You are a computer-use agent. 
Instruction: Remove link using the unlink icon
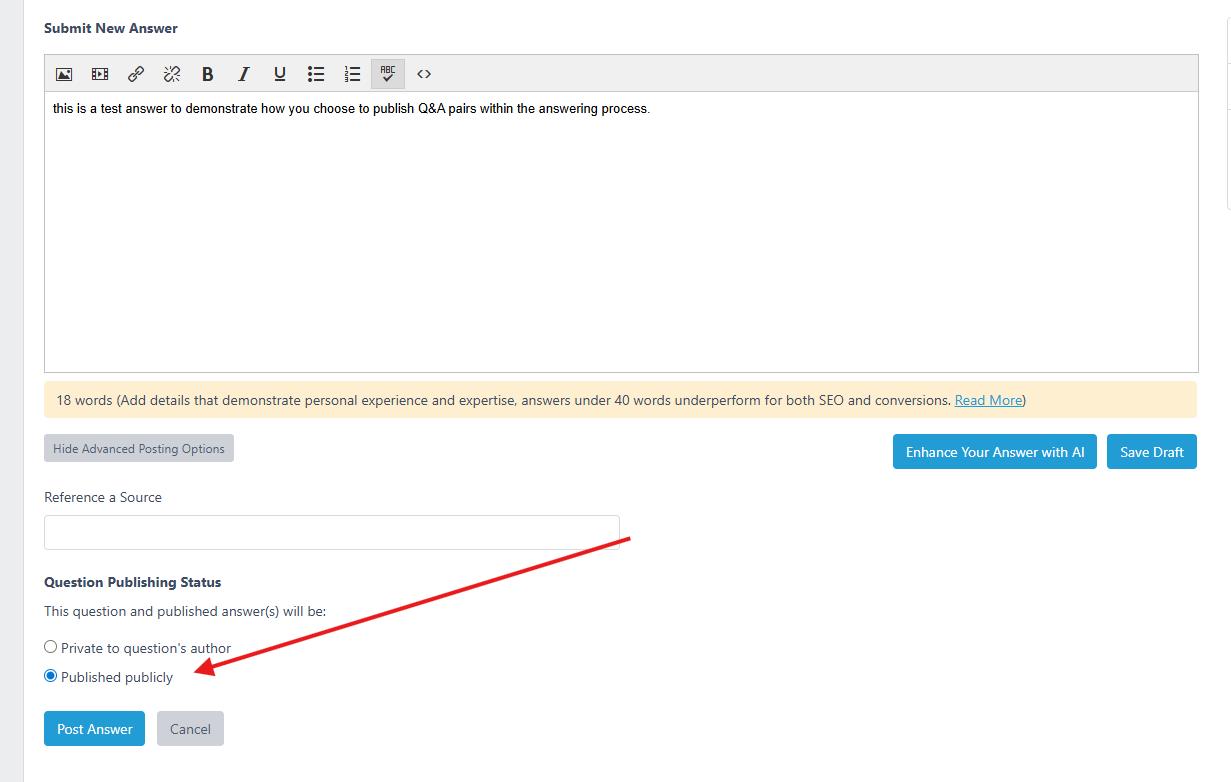(x=172, y=74)
